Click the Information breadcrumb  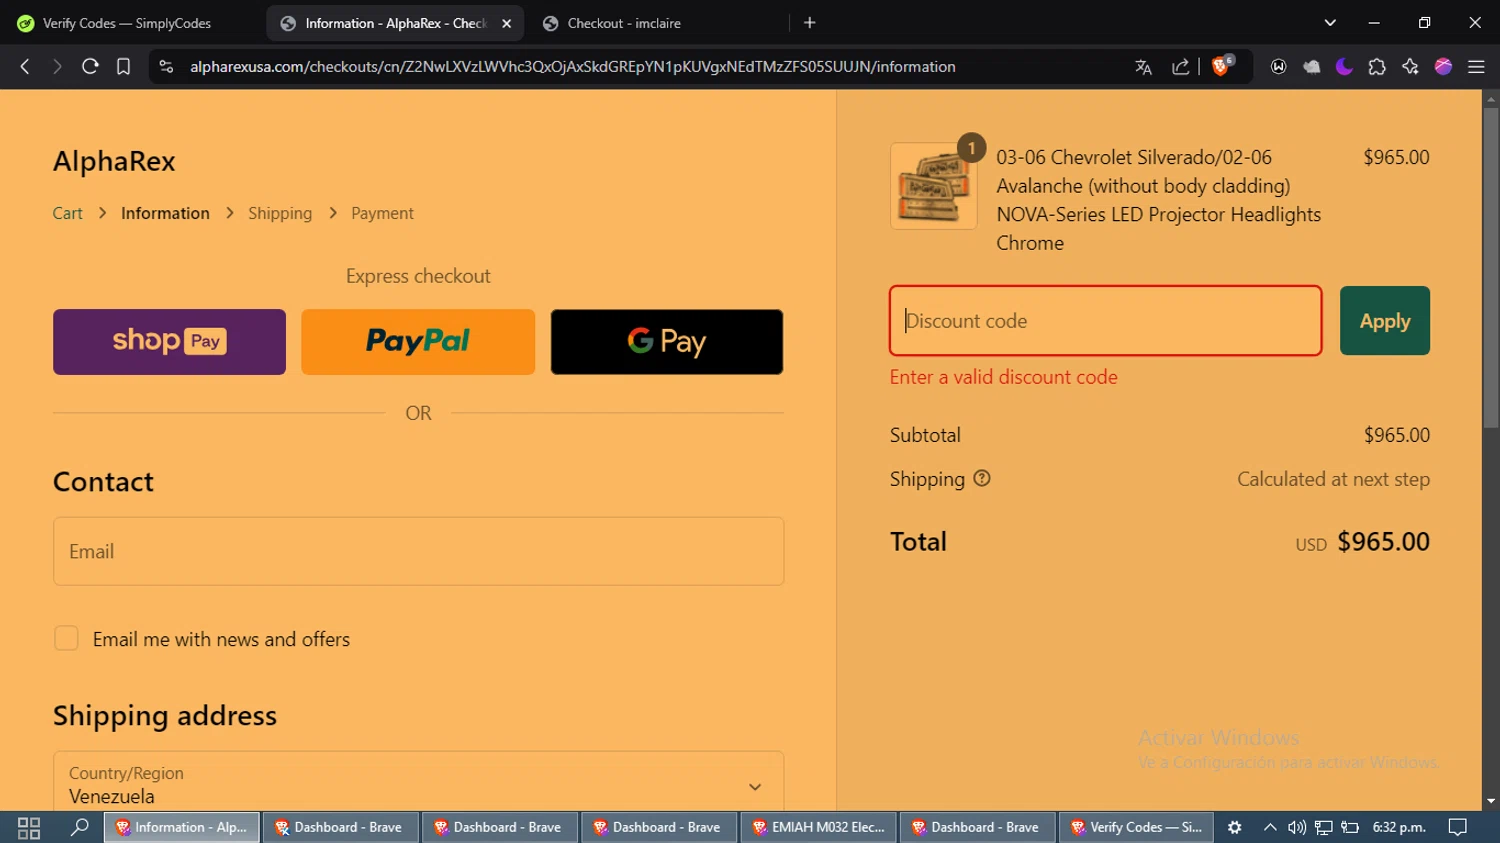(x=165, y=213)
